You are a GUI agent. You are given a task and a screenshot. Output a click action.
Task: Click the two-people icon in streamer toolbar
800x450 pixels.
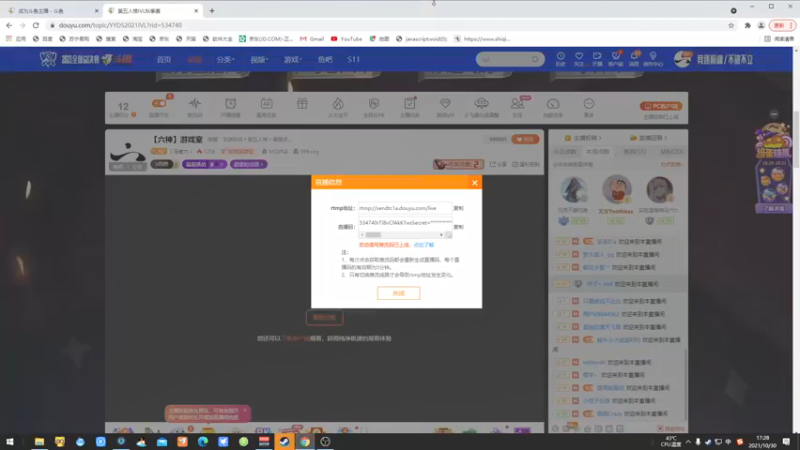tap(517, 104)
